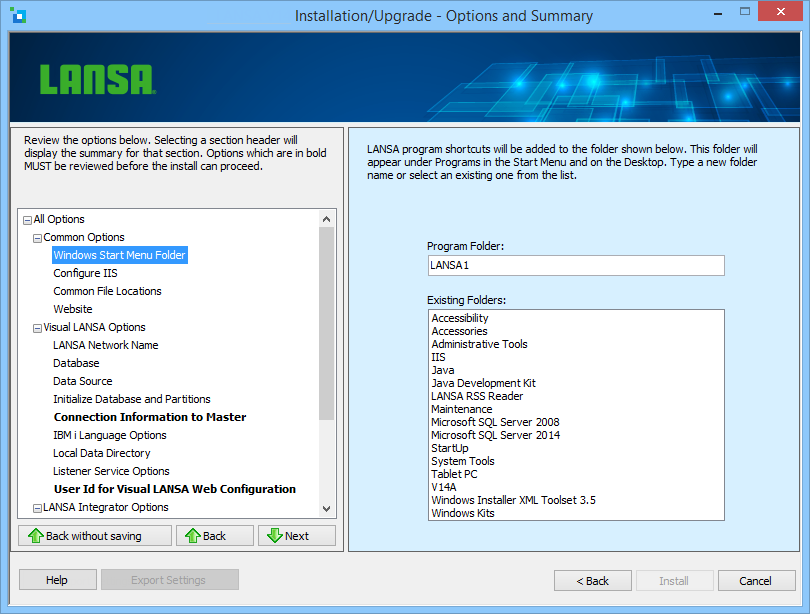
Task: Open LANSA Network Name option
Action: click(106, 345)
